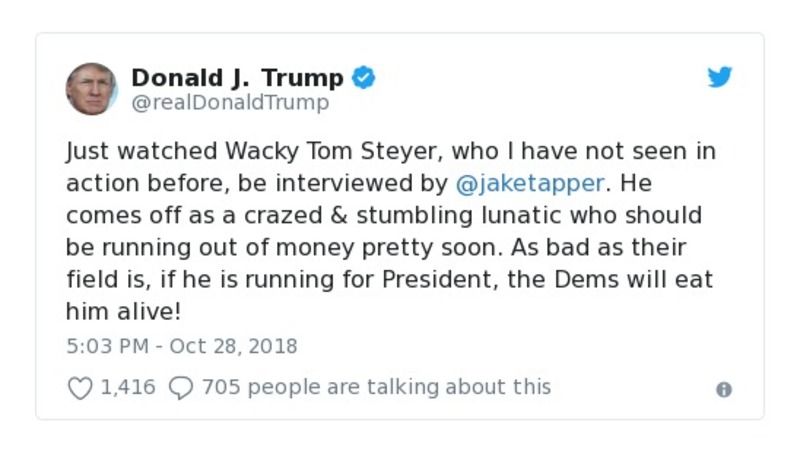
Task: Click the profile avatar photo
Action: point(92,89)
